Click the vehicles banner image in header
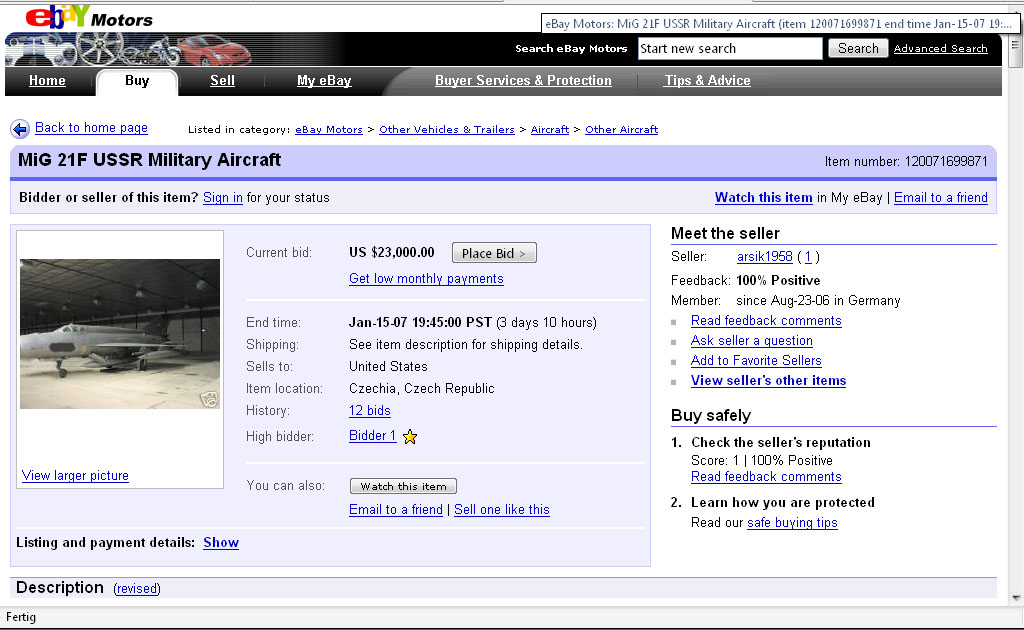 [x=129, y=50]
